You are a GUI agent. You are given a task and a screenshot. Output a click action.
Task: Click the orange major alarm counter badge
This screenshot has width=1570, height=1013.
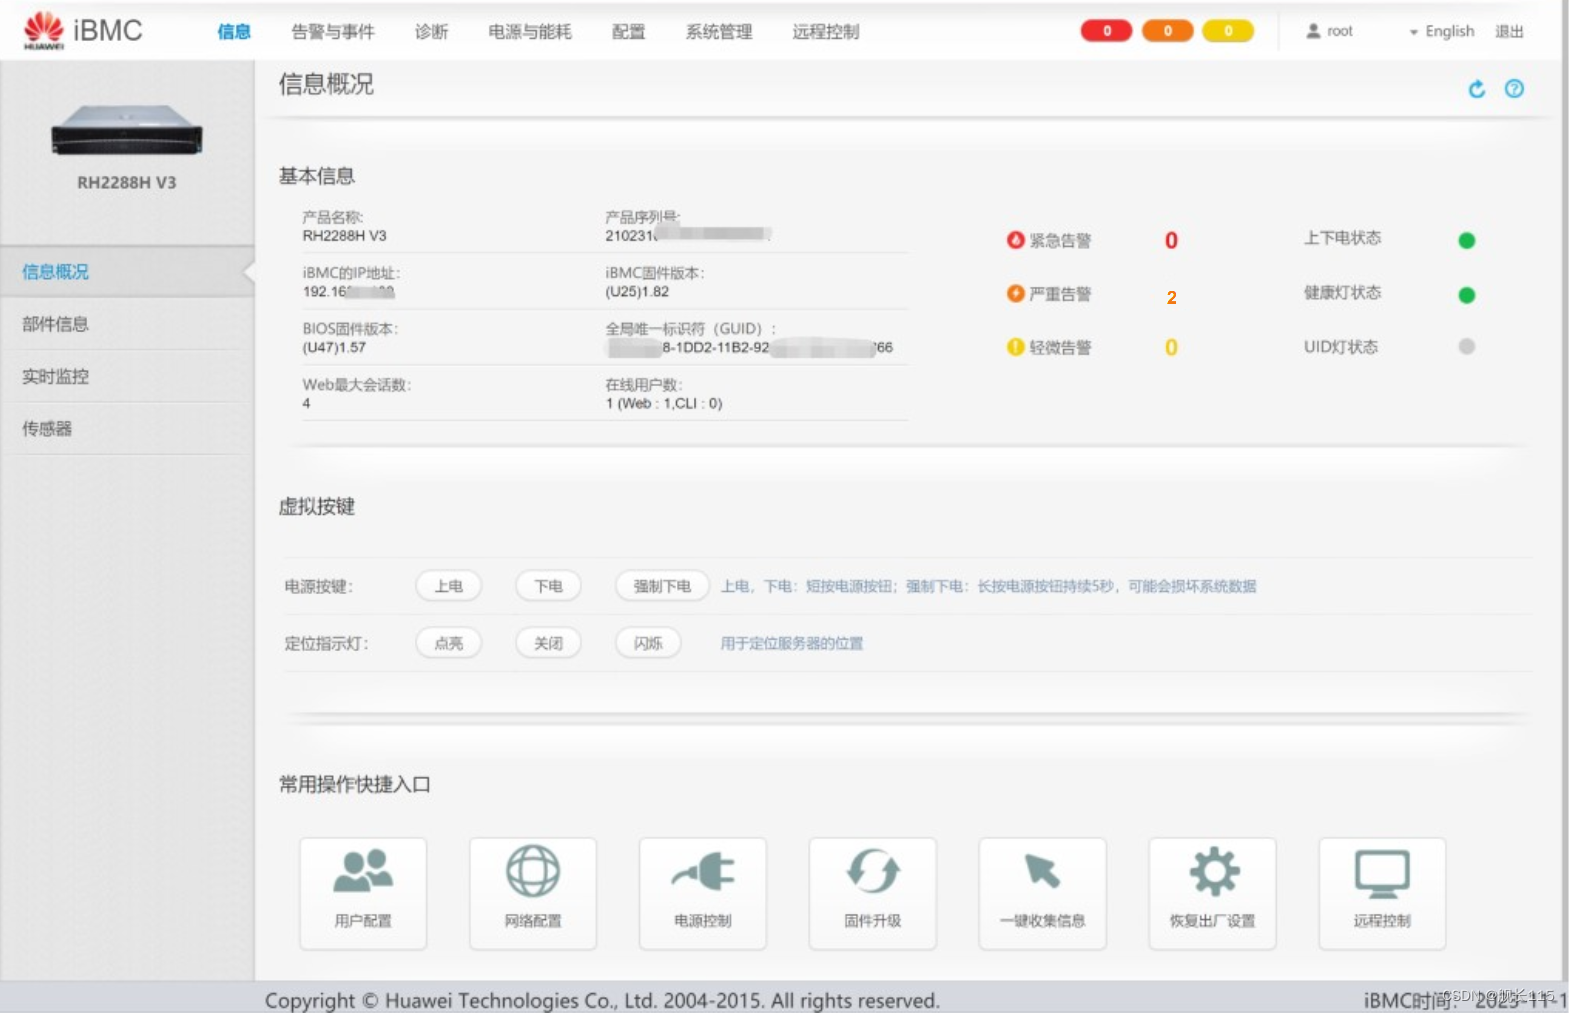1167,31
